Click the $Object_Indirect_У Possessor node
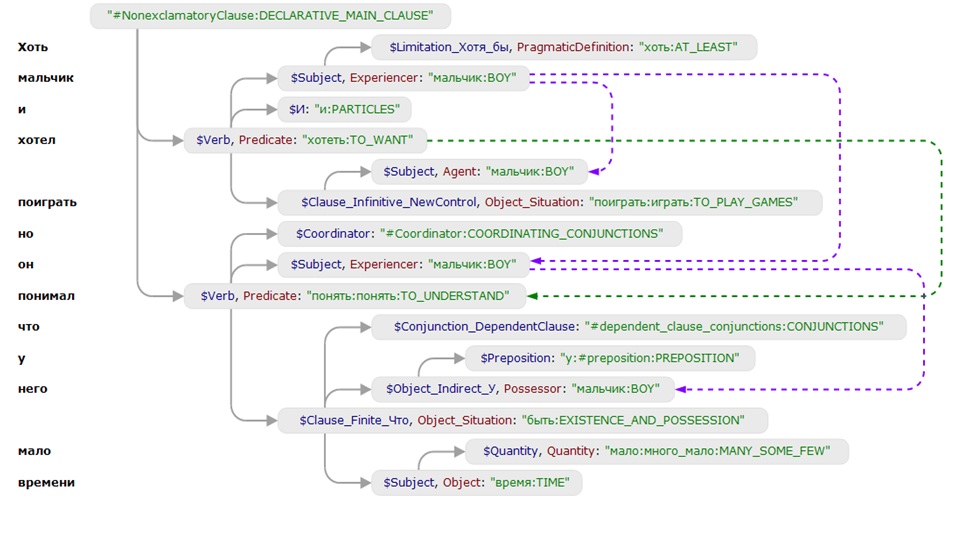 click(x=523, y=389)
